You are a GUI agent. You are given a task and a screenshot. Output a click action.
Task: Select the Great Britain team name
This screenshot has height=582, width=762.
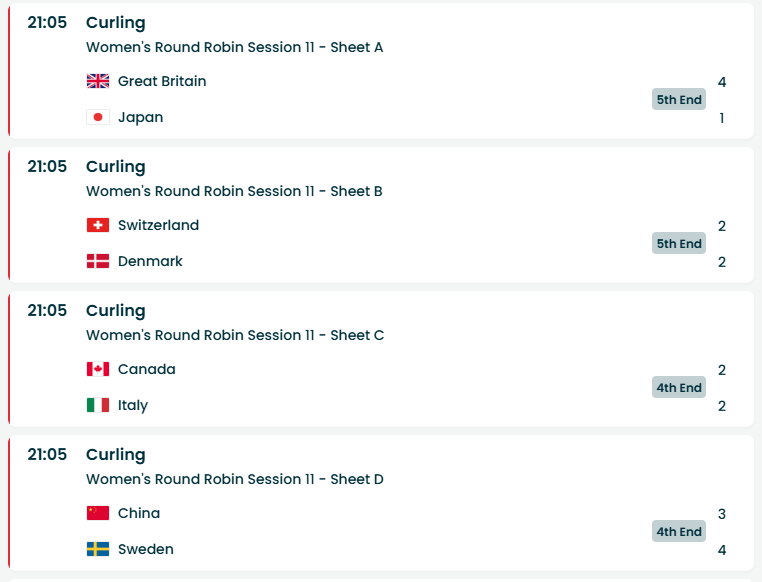(162, 81)
